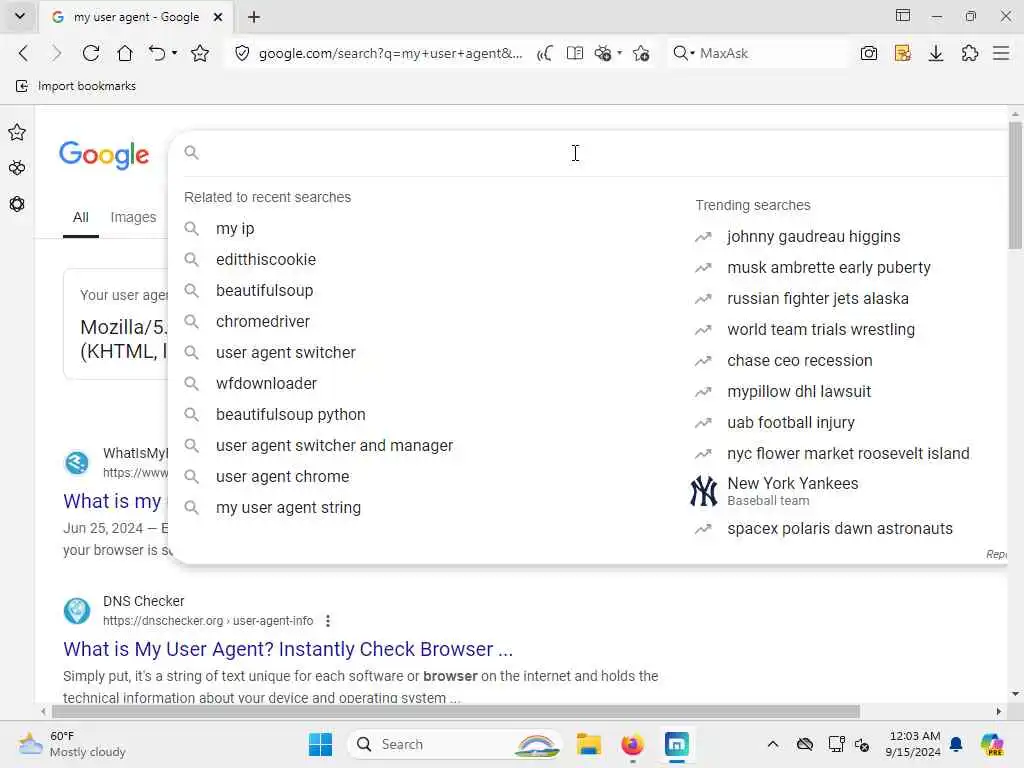
Task: Open Favorites star in left sidebar
Action: coord(17,133)
